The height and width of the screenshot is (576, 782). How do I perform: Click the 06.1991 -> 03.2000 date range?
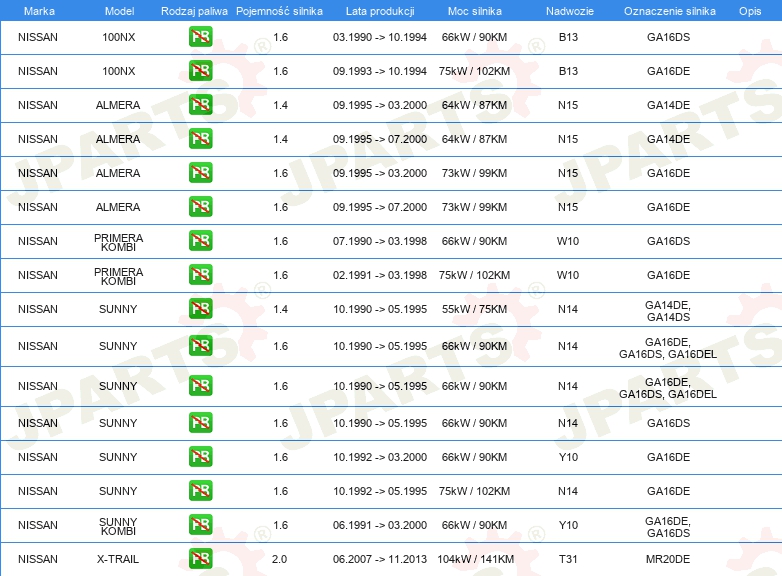[x=380, y=525]
